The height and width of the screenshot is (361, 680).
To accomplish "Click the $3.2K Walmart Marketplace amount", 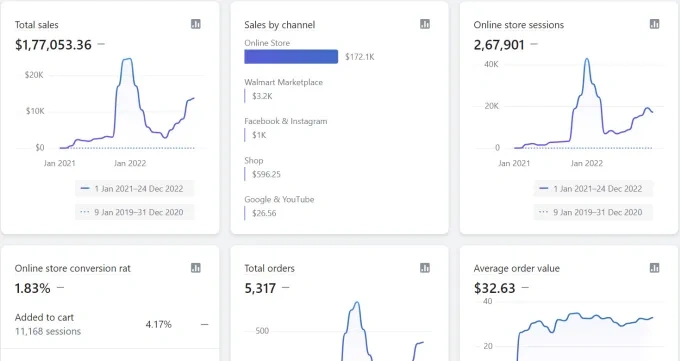I will (x=262, y=96).
